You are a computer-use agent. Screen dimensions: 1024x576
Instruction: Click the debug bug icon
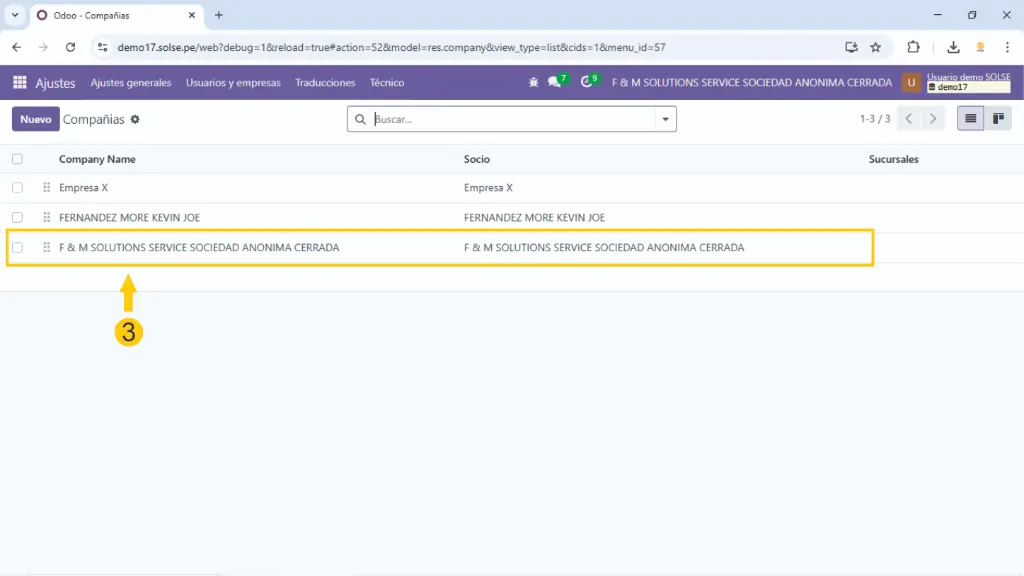pos(533,83)
